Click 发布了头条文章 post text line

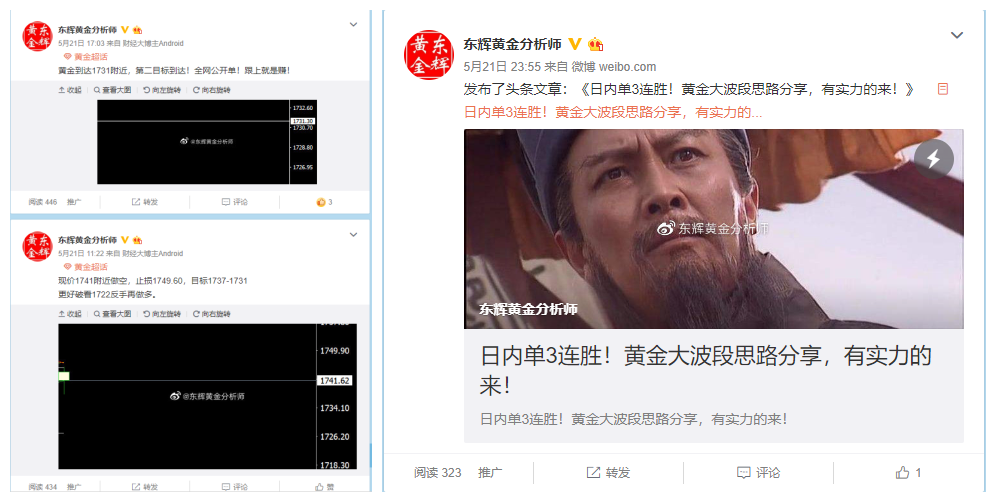point(689,90)
